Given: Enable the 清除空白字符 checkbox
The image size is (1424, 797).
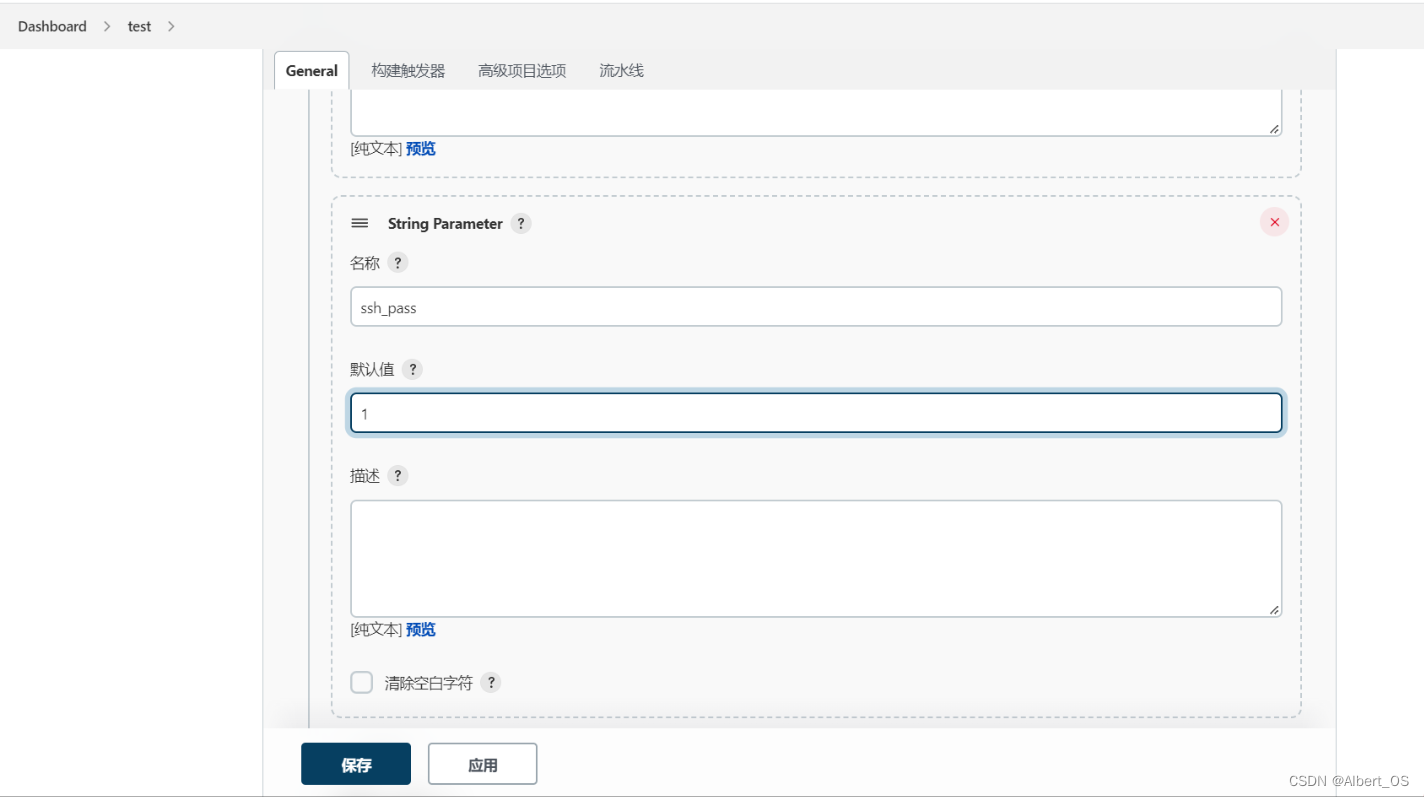Looking at the screenshot, I should (x=361, y=683).
